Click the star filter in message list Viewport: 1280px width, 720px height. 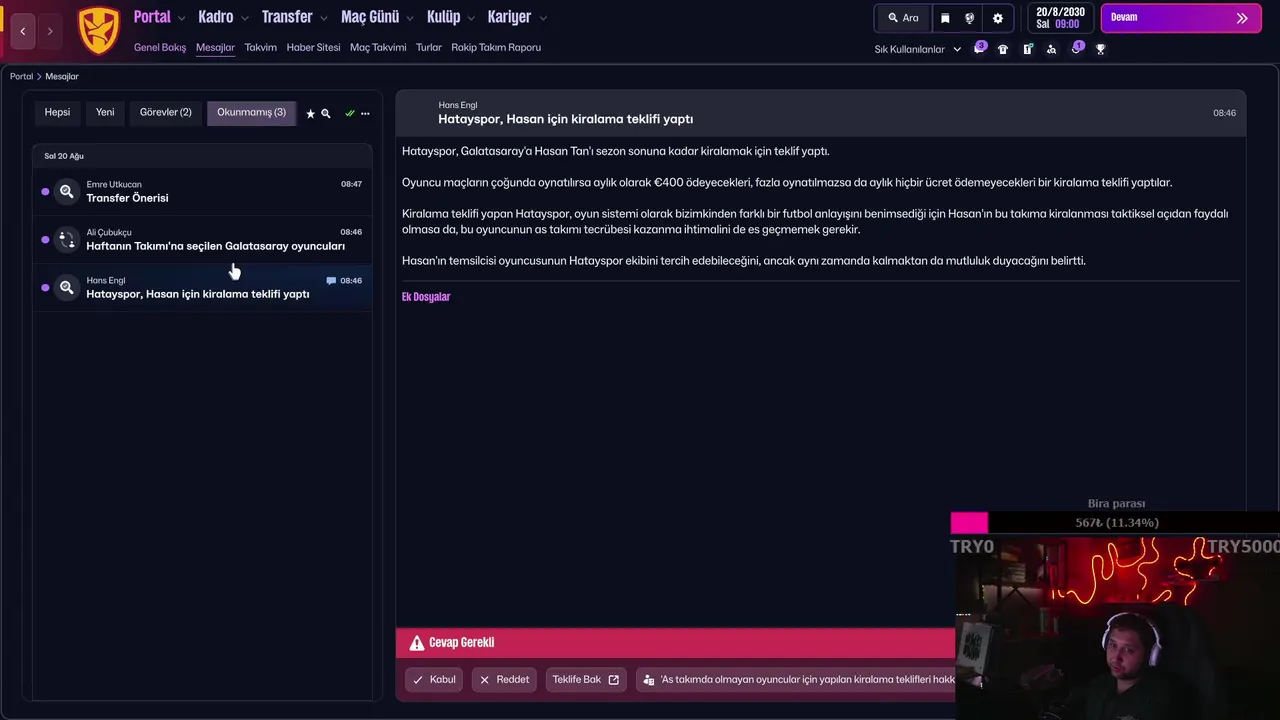click(x=310, y=114)
